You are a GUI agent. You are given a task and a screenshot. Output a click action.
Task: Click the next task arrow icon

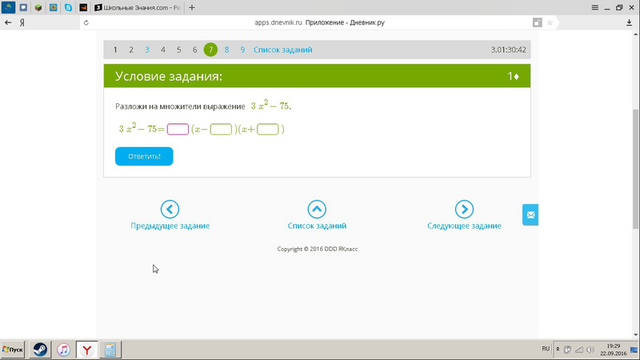click(464, 209)
